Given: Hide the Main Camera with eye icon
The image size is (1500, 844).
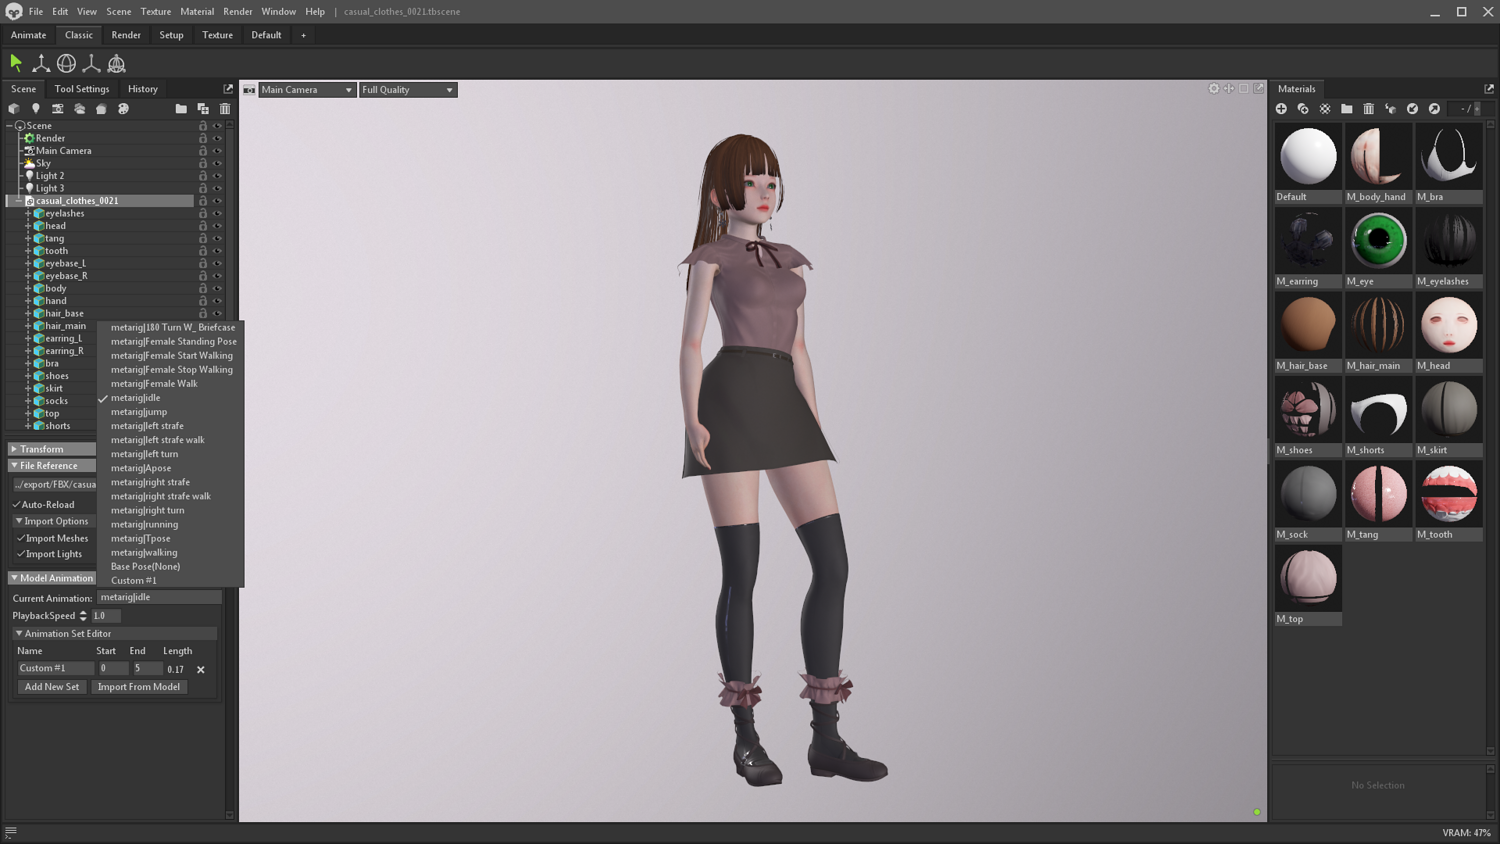Looking at the screenshot, I should tap(217, 151).
